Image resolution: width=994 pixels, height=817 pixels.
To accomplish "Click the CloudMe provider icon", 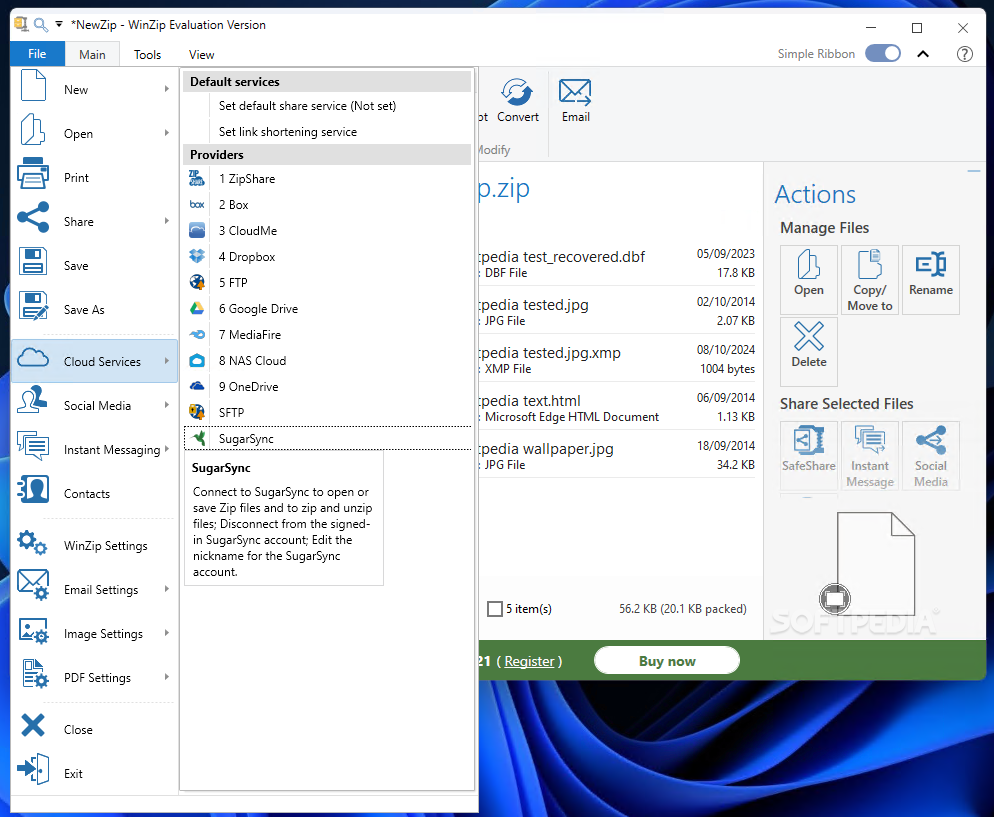I will pyautogui.click(x=197, y=230).
